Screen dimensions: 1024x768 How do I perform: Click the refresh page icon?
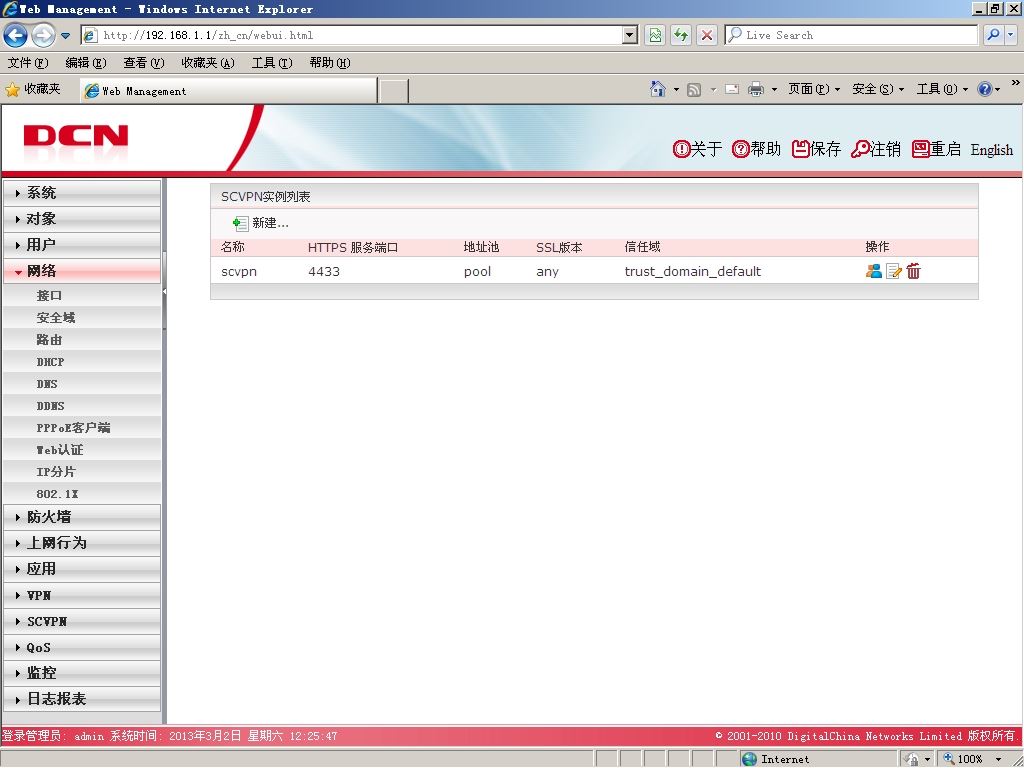[680, 35]
